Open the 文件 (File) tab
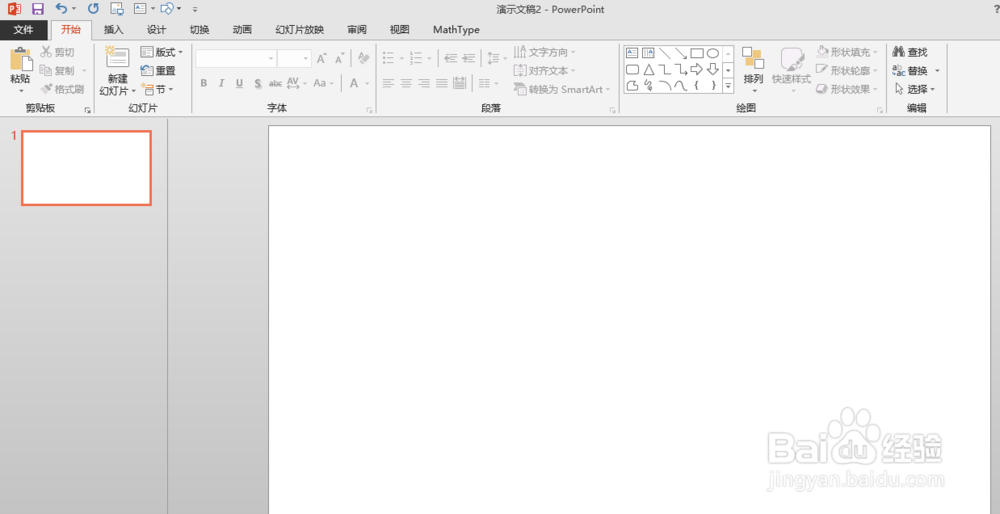Viewport: 1000px width, 514px height. coord(24,29)
